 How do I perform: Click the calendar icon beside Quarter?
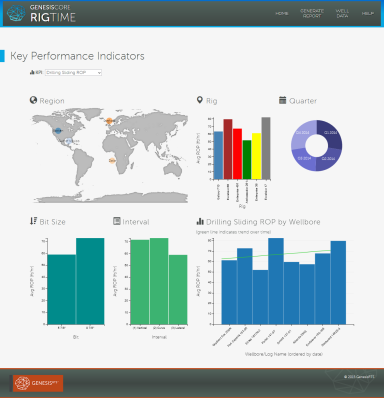point(283,100)
